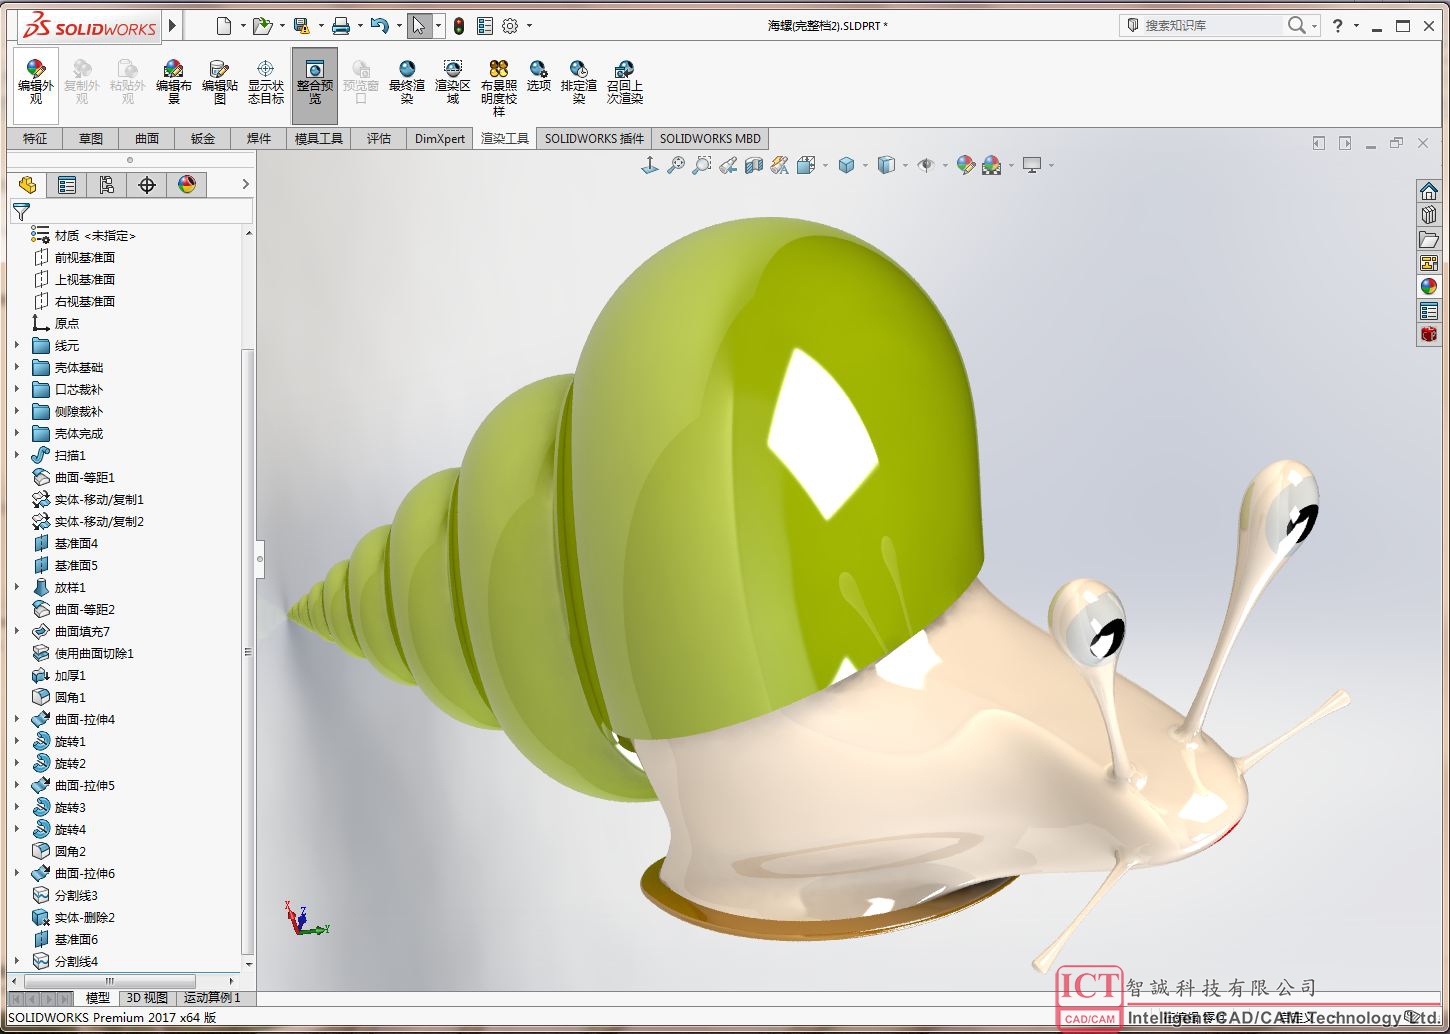Expand the 壳体基础 folder
1450x1034 pixels.
pos(16,367)
